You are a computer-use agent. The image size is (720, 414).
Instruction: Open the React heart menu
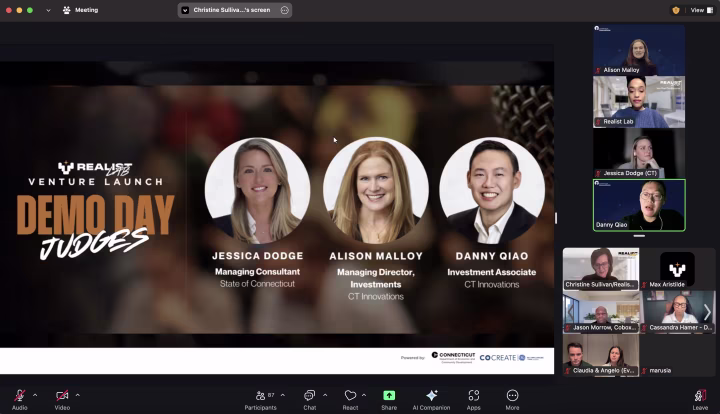point(350,399)
